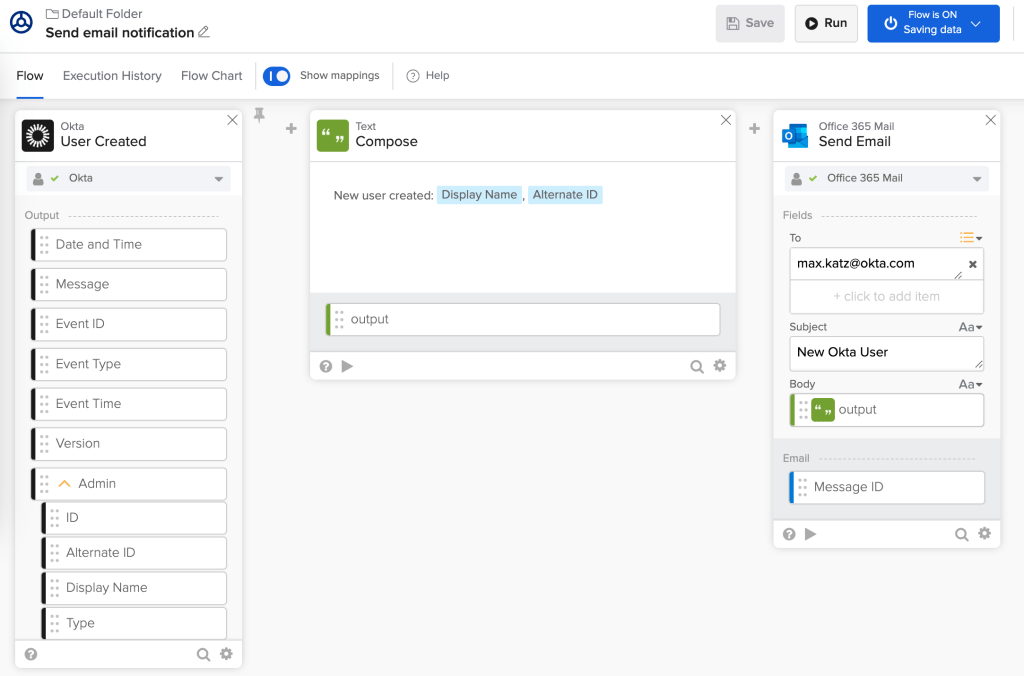The height and width of the screenshot is (676, 1024).
Task: Open the Subject field type dropdown
Action: click(x=970, y=327)
